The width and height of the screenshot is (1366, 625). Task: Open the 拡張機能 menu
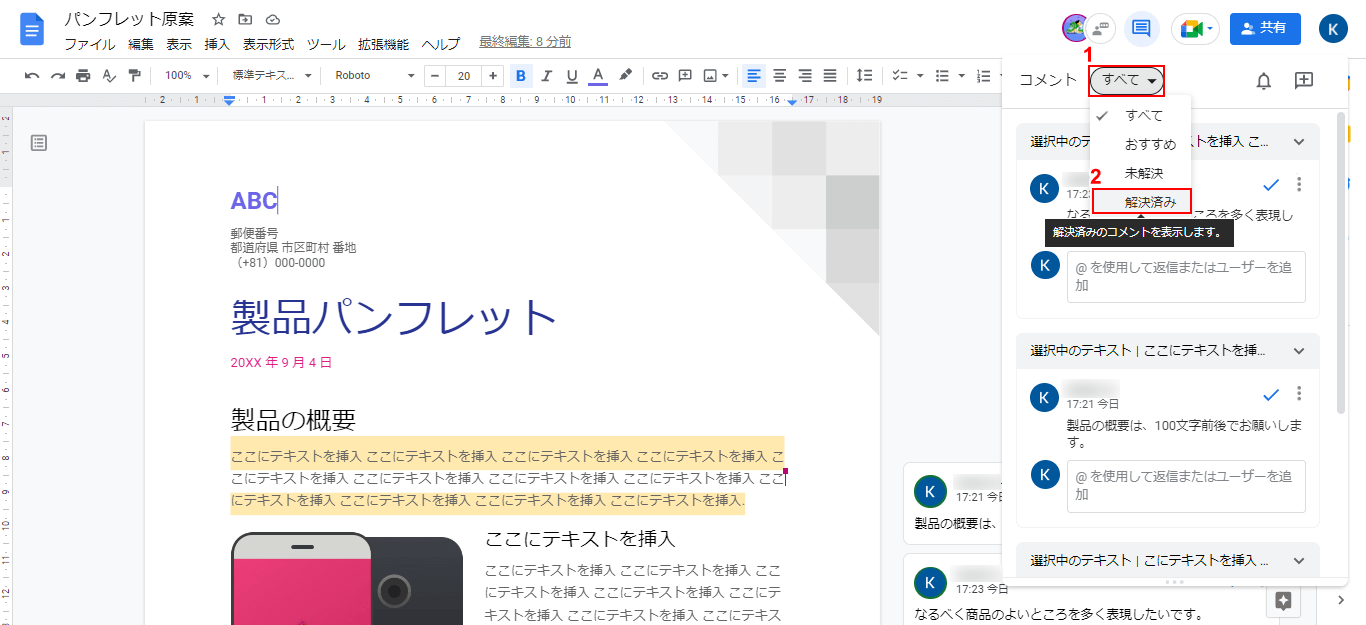(383, 44)
